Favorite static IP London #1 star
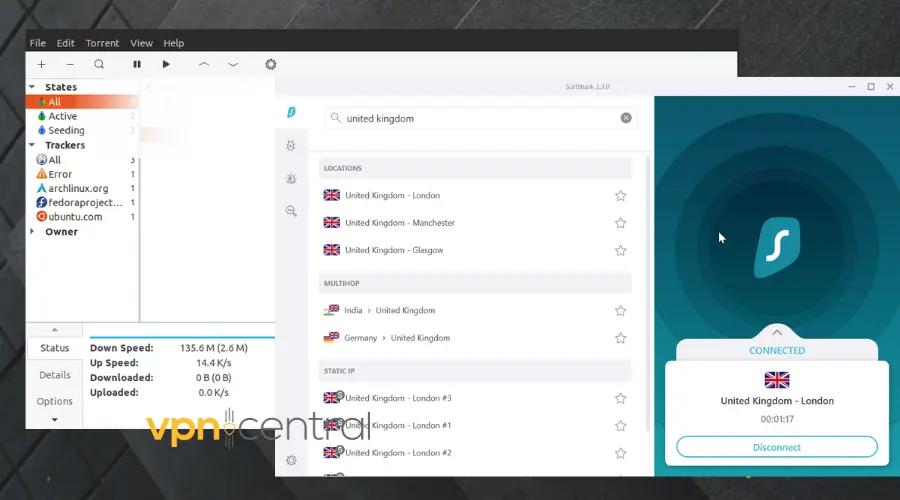Screen dimensions: 900x500 pyautogui.click(x=620, y=426)
